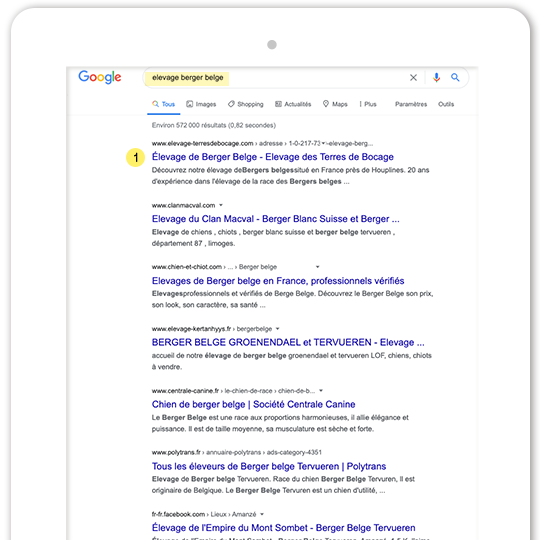Open the Outils option
The image size is (540, 540).
pyautogui.click(x=446, y=104)
